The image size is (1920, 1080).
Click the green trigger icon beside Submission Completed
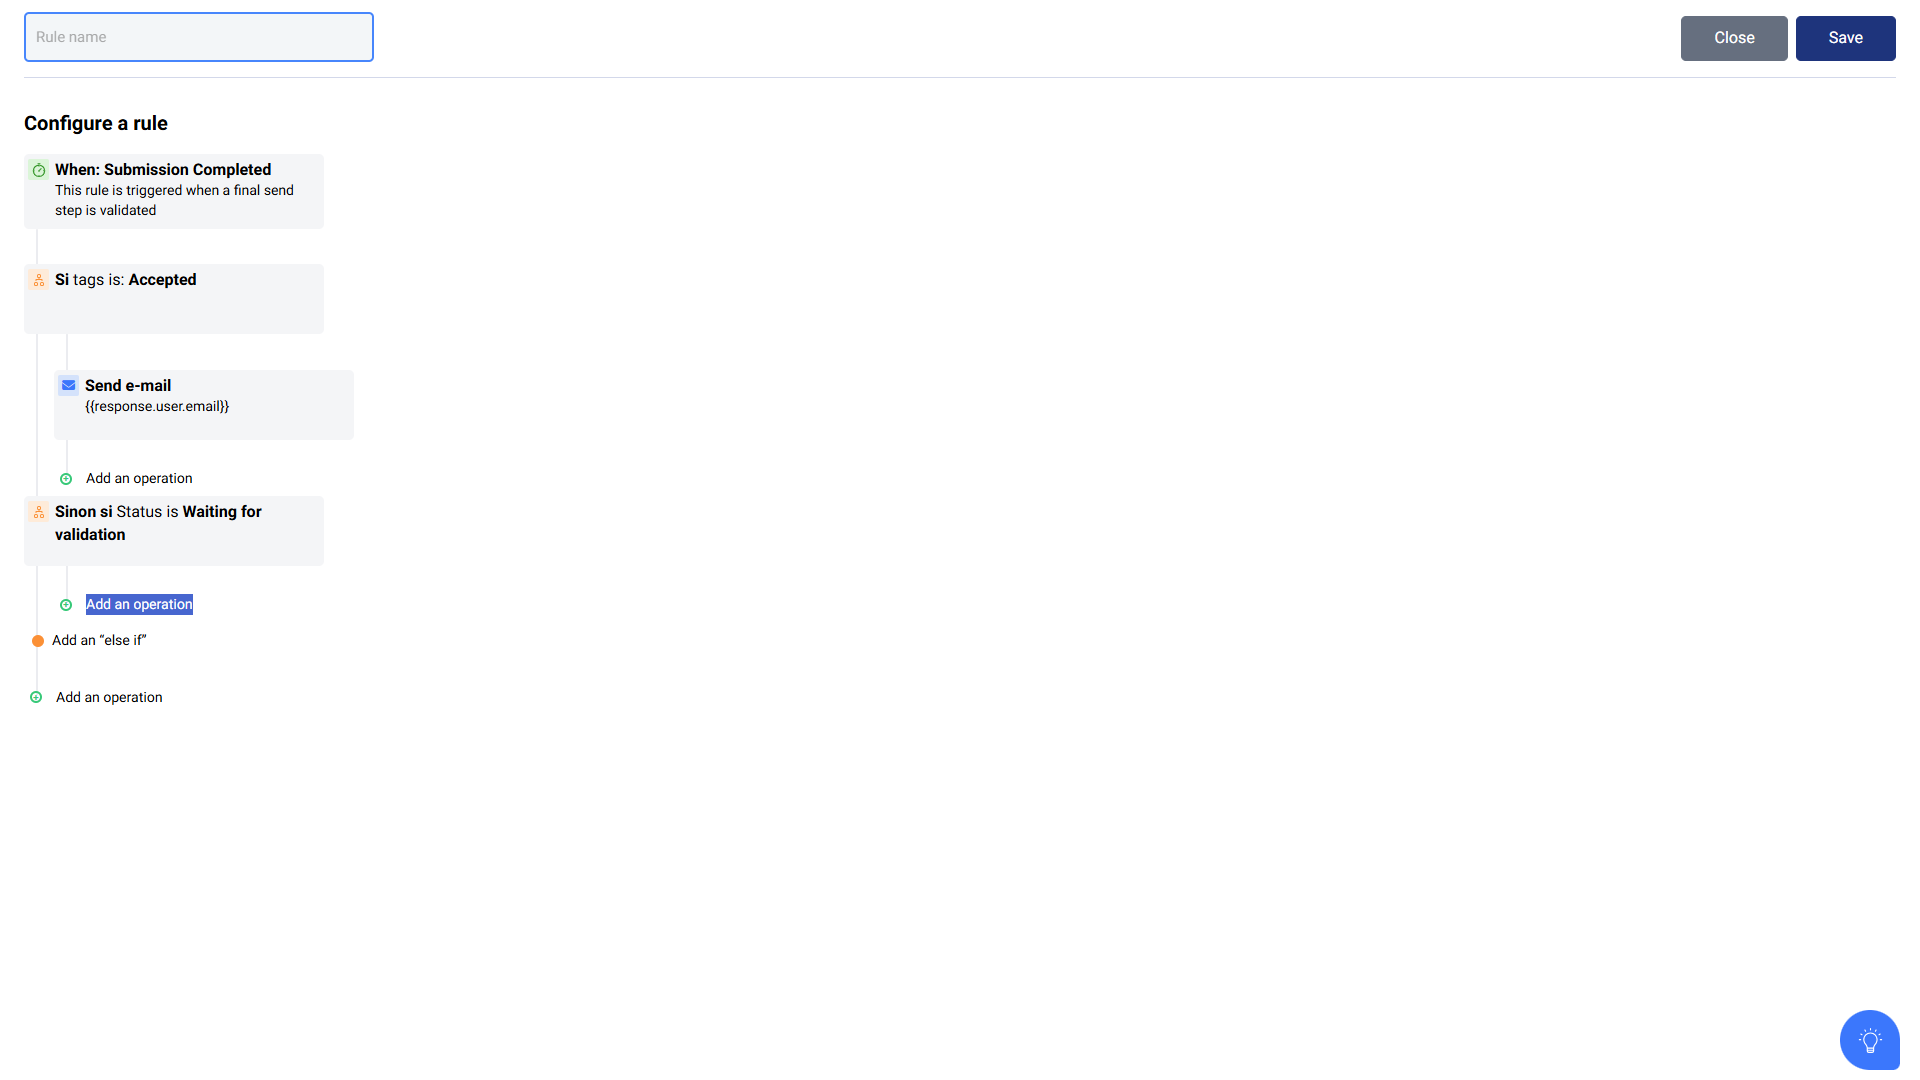[x=39, y=170]
